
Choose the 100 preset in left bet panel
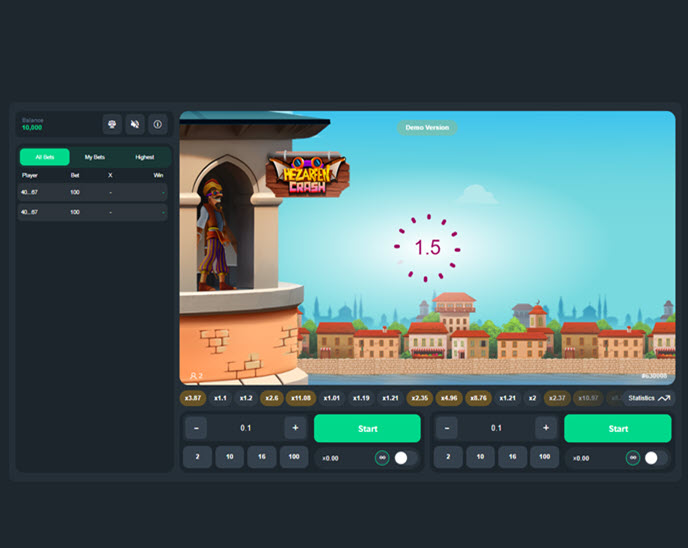pyautogui.click(x=293, y=457)
